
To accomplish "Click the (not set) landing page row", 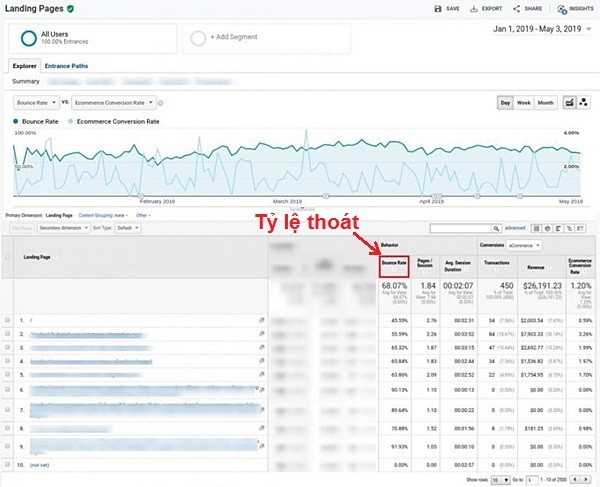I will 39,465.
